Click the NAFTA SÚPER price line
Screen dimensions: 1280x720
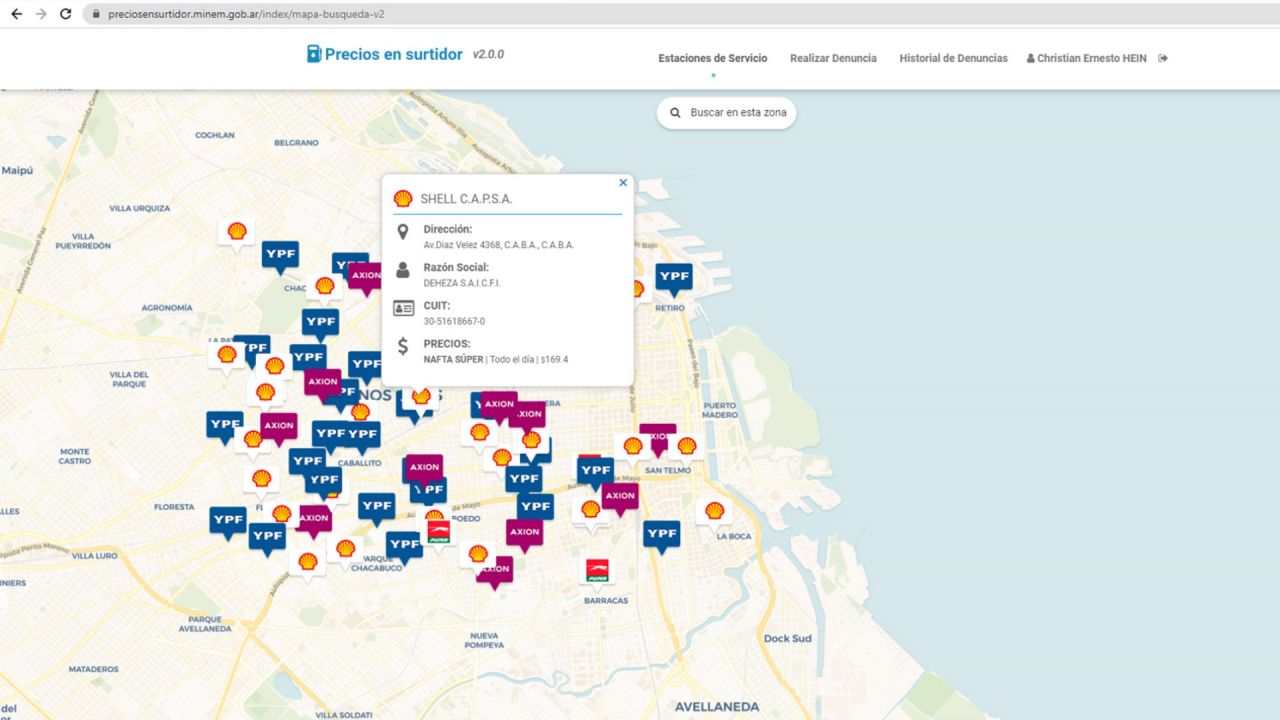(x=496, y=359)
